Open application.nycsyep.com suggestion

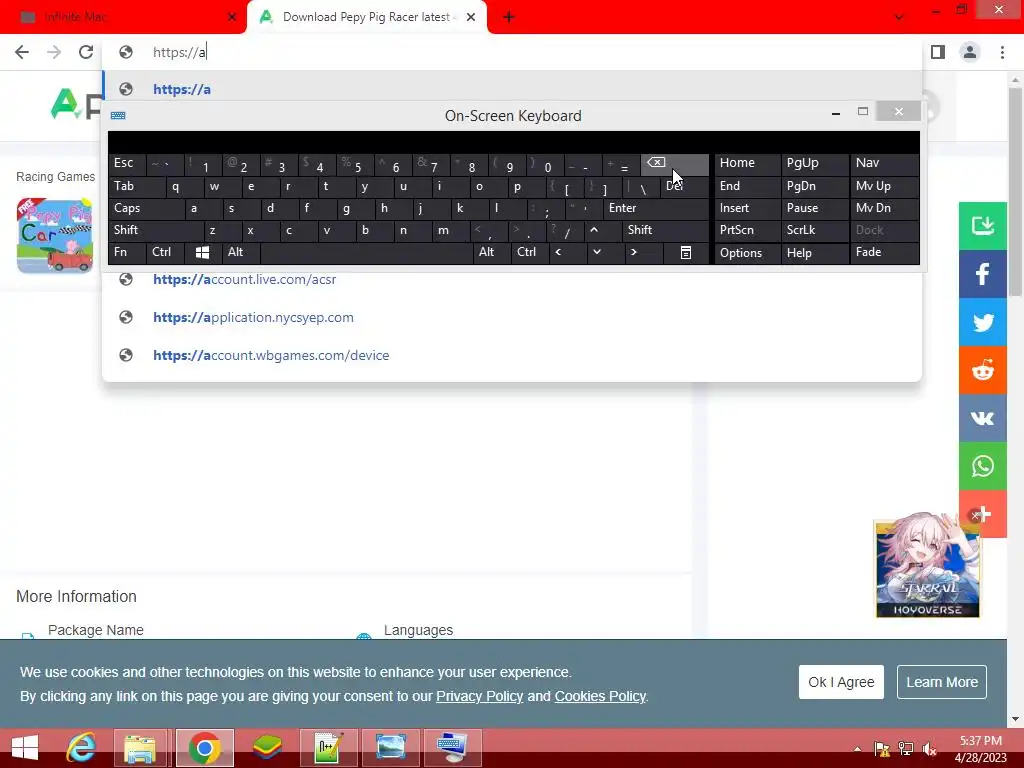(513, 317)
